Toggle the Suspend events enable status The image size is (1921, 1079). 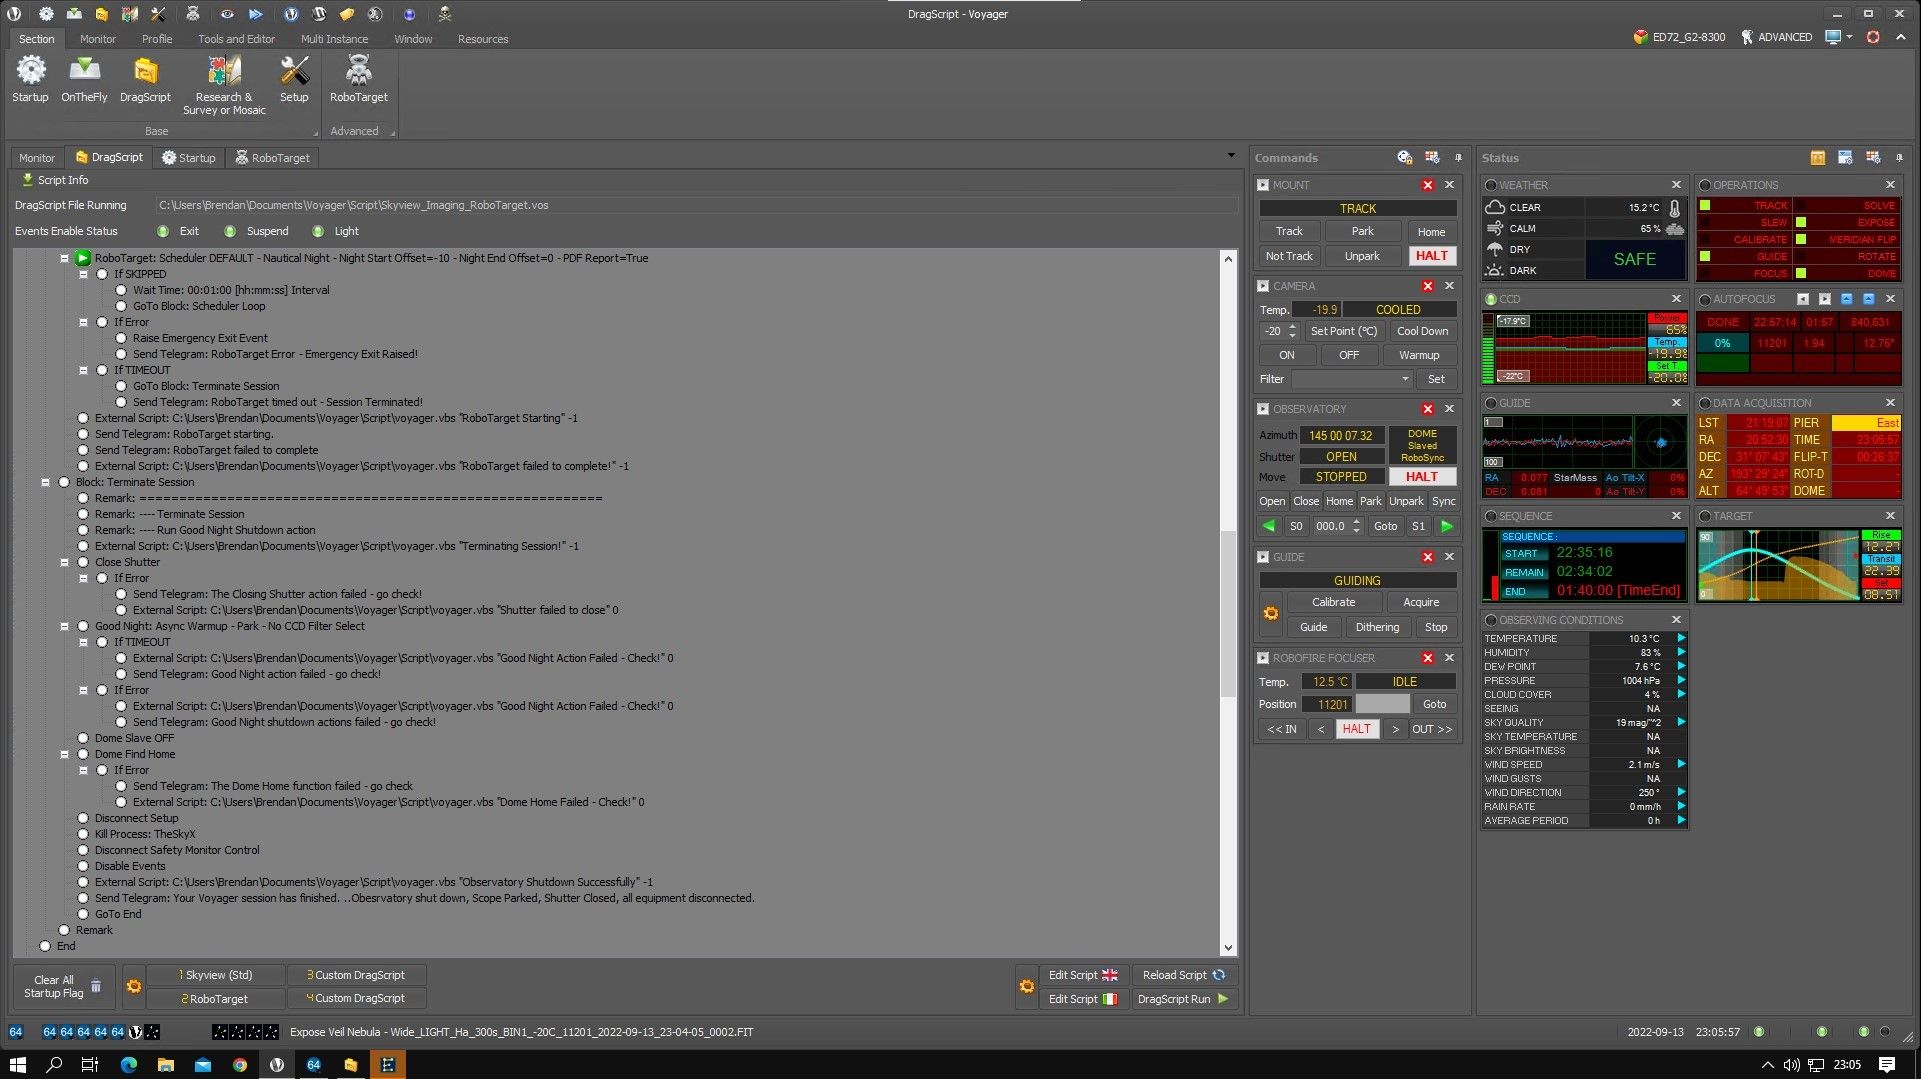coord(230,231)
